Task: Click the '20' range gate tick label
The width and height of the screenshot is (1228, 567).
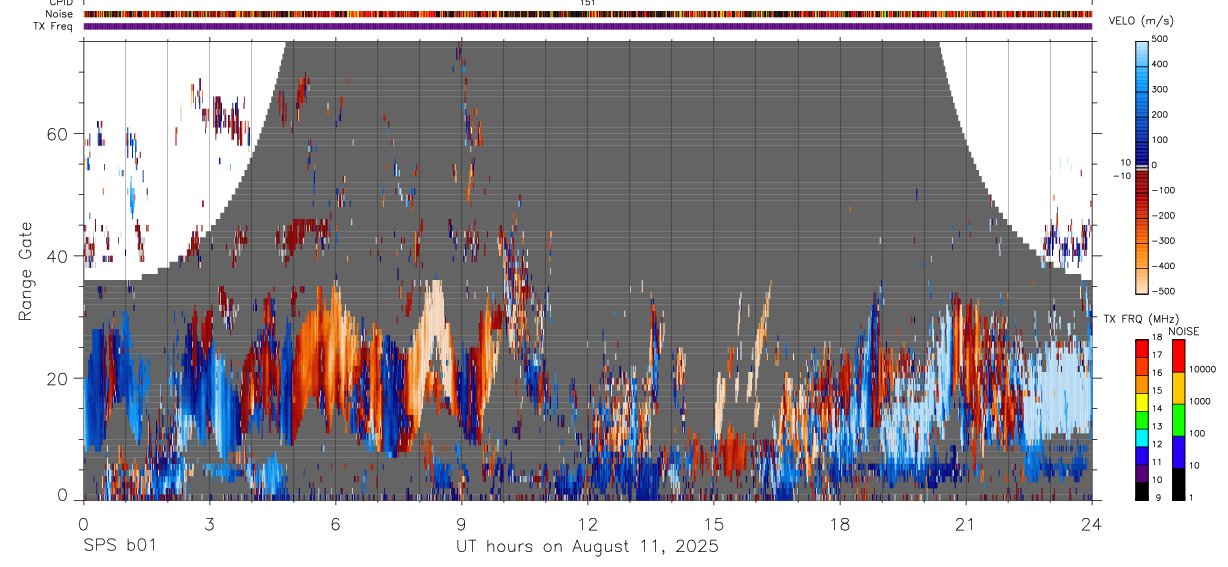Action: [58, 378]
